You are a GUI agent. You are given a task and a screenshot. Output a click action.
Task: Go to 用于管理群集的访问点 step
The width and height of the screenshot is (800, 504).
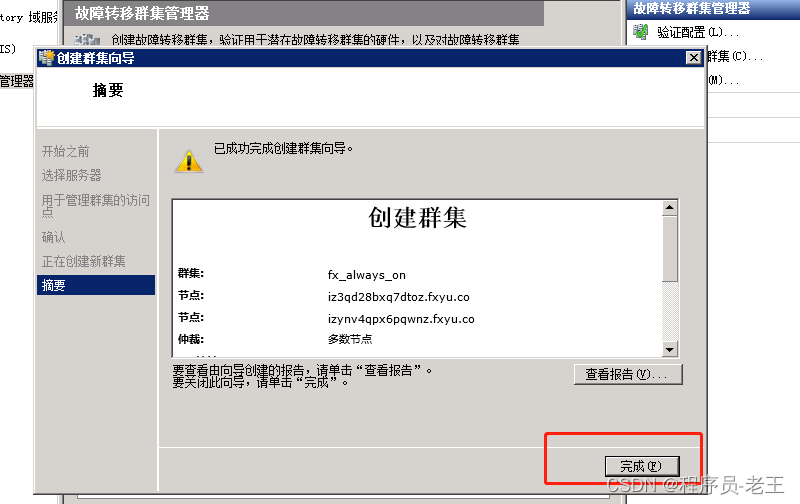click(95, 206)
